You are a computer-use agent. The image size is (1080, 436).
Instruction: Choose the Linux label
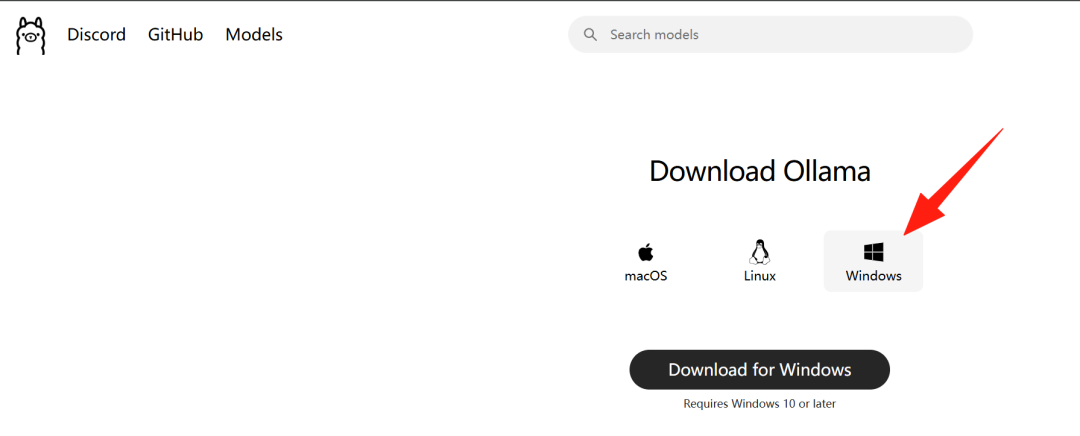coord(760,276)
